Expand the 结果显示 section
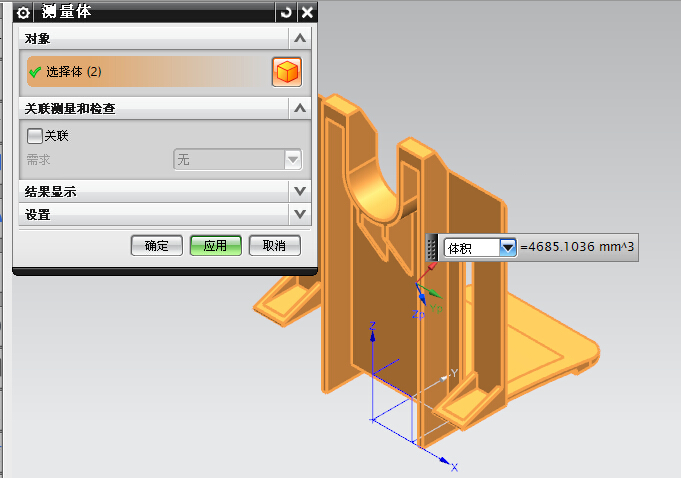The width and height of the screenshot is (681, 478). pos(299,190)
